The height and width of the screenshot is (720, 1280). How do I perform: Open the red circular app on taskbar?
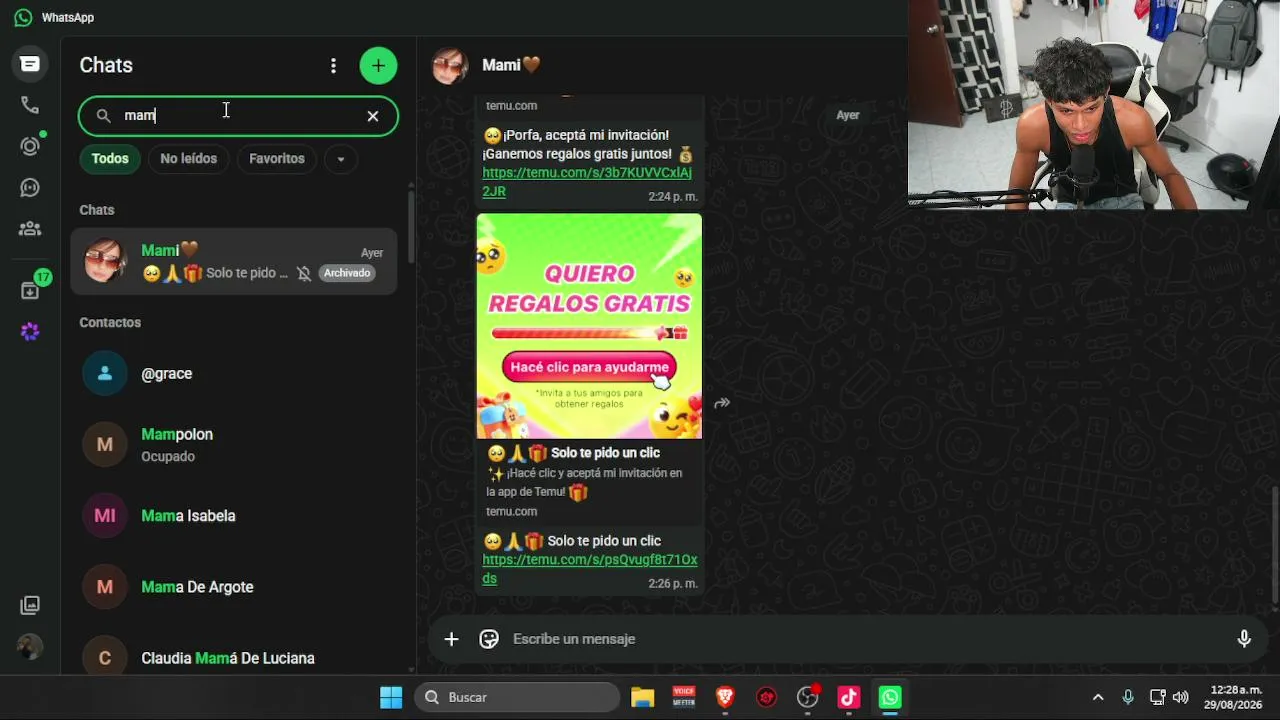766,697
